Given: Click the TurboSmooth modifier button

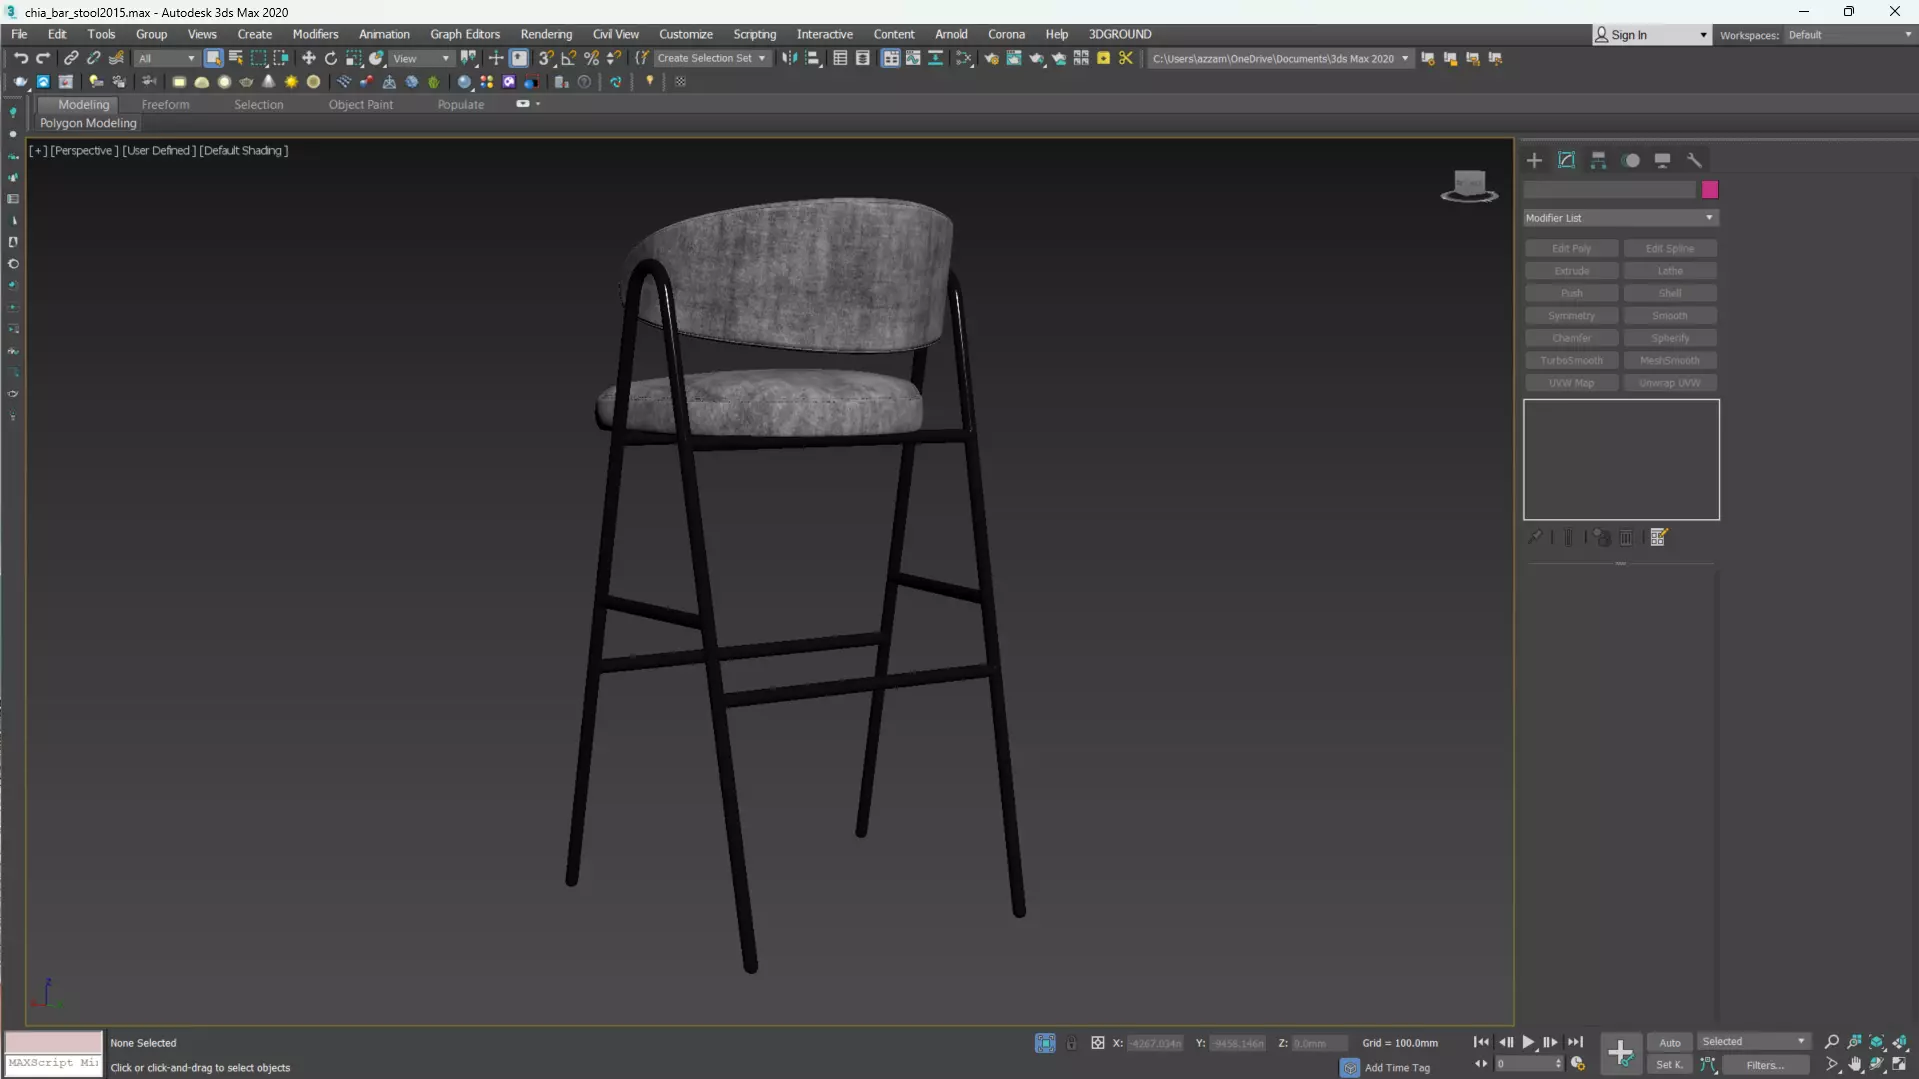Looking at the screenshot, I should coord(1571,360).
